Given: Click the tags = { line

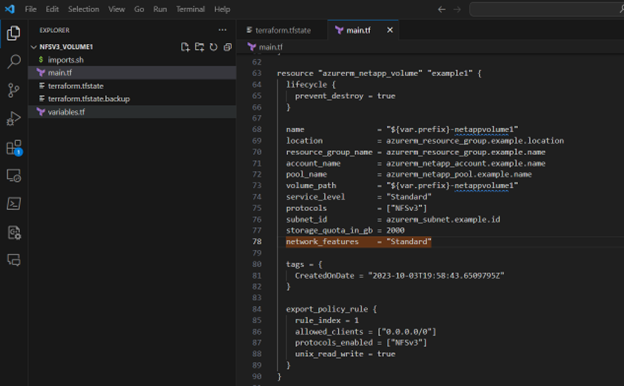Looking at the screenshot, I should [x=304, y=264].
